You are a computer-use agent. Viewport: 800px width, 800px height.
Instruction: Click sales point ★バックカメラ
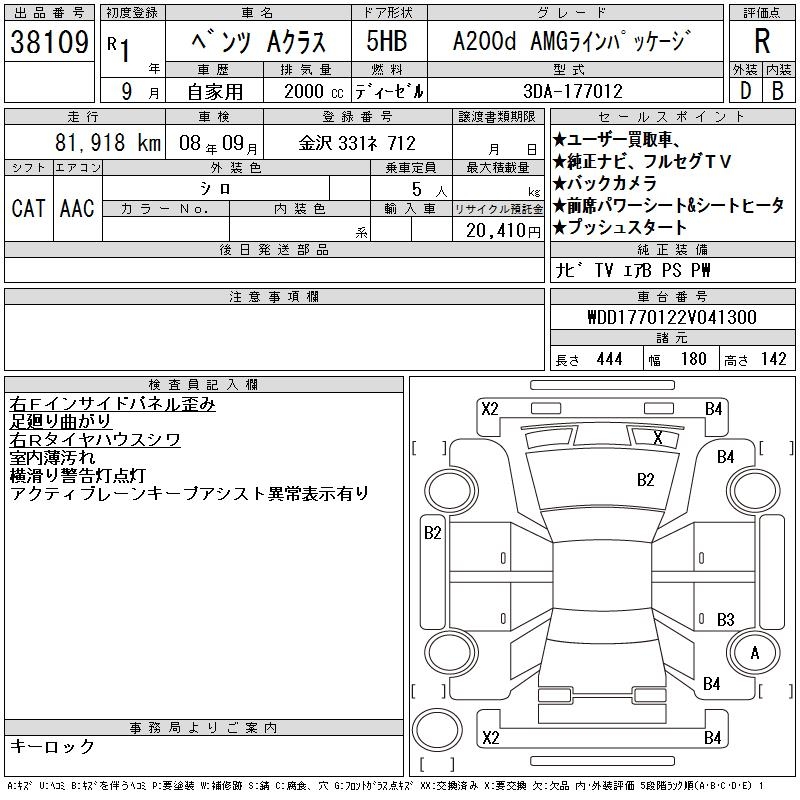point(605,183)
